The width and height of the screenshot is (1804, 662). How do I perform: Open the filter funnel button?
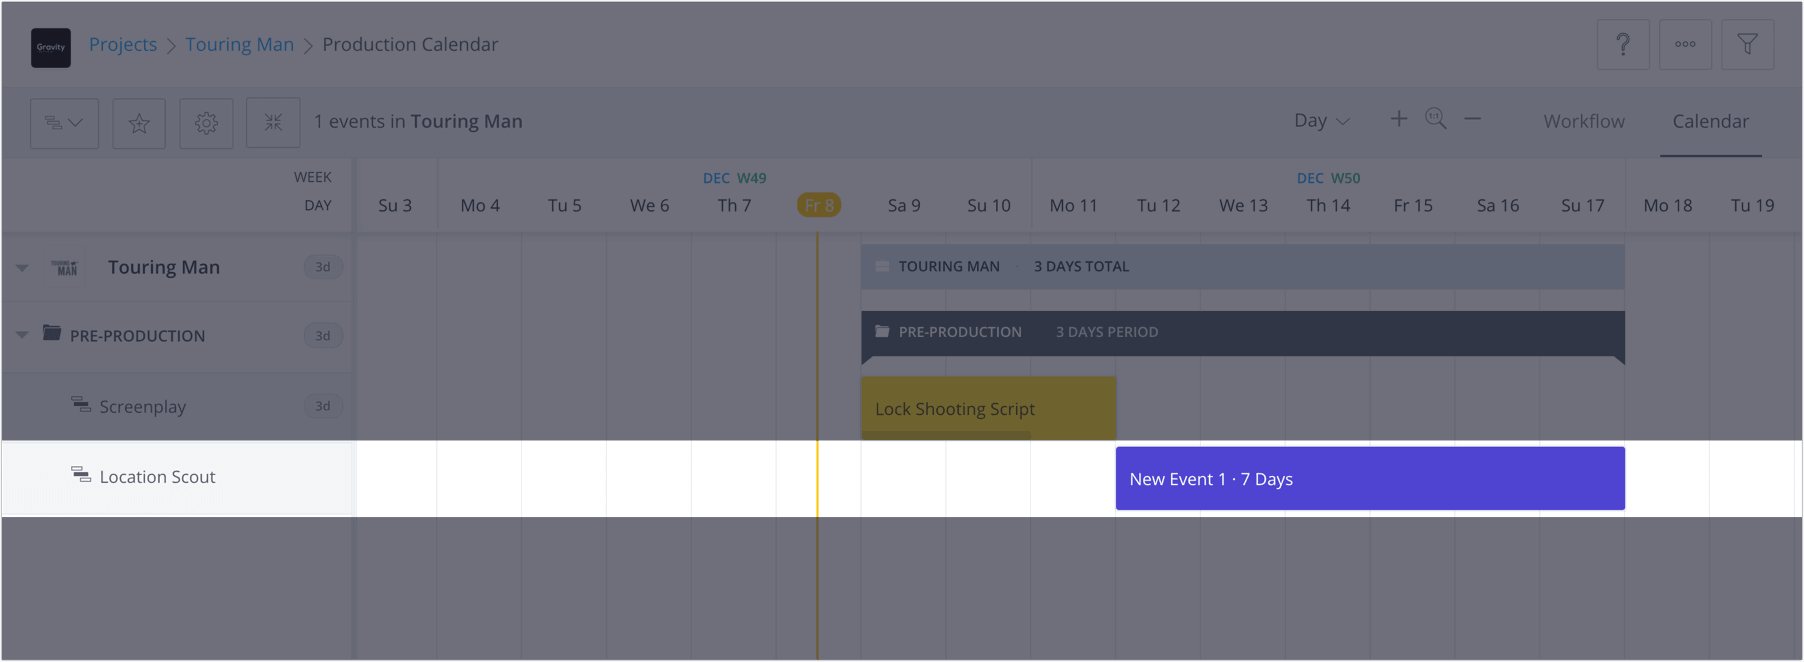pyautogui.click(x=1747, y=44)
